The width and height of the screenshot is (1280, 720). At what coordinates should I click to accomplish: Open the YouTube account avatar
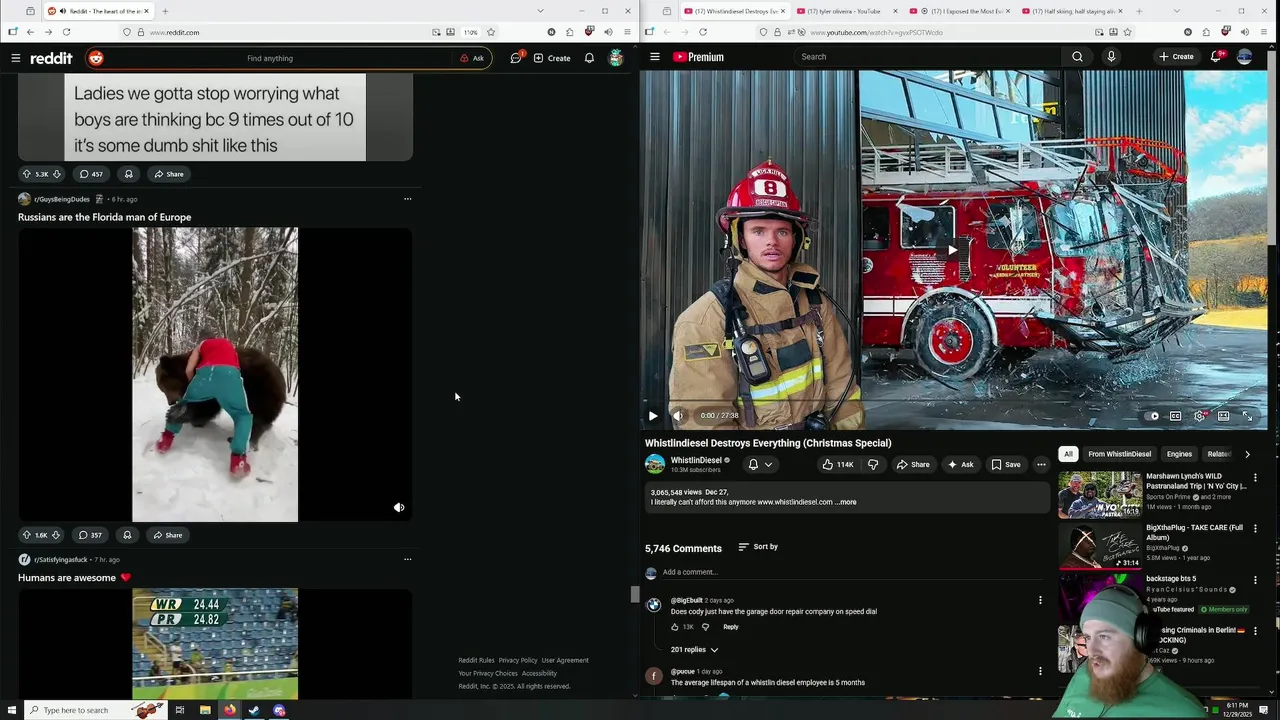[x=1245, y=57]
